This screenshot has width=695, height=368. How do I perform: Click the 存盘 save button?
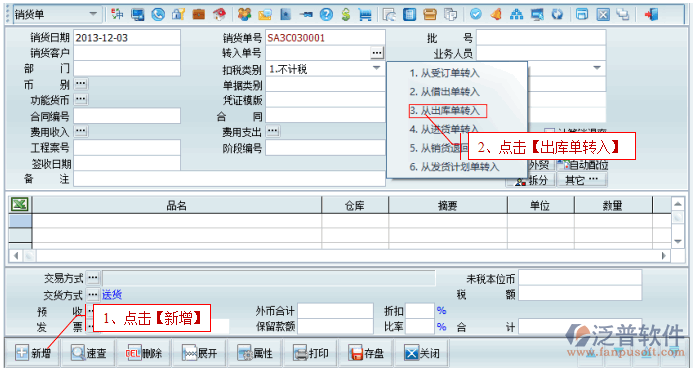pos(367,353)
